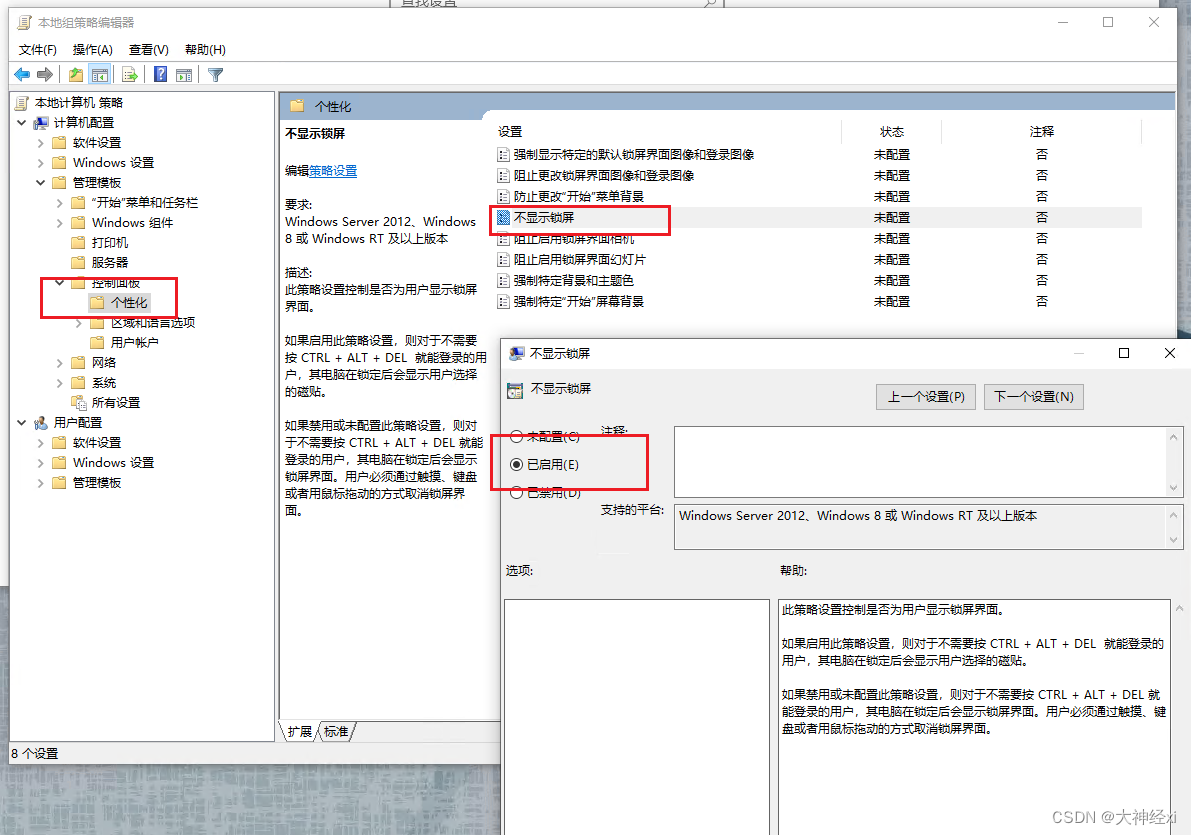Click the back navigation arrow in the toolbar
Viewport: 1191px width, 835px height.
[21, 74]
